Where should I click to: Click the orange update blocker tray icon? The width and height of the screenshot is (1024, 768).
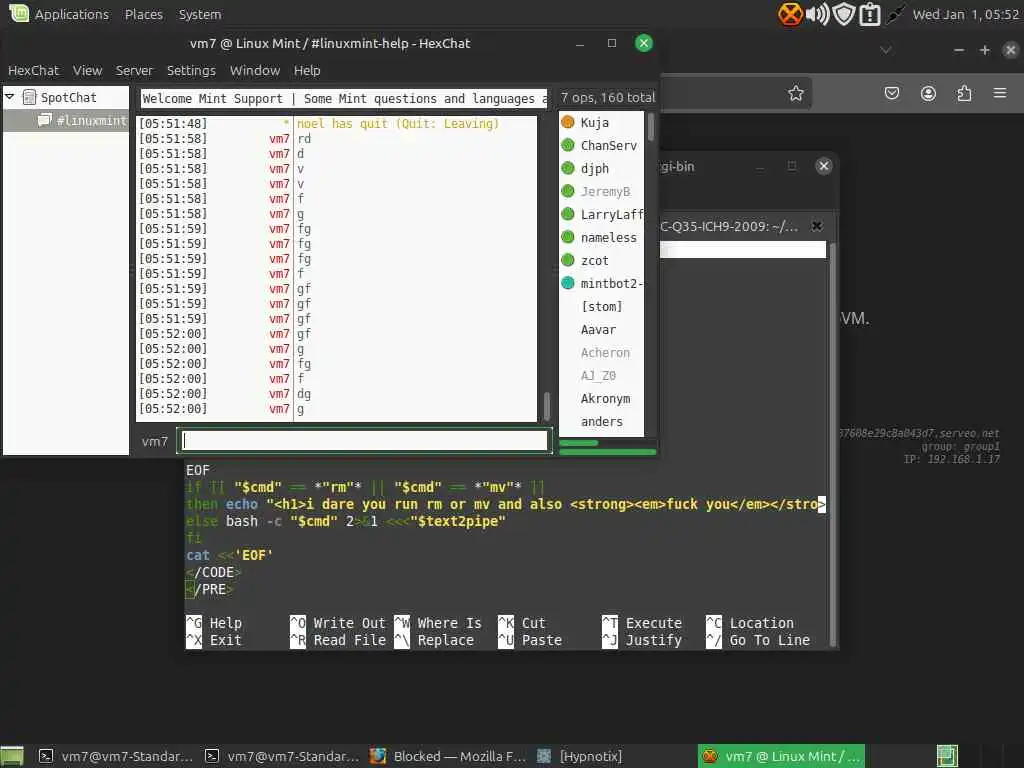coord(790,14)
